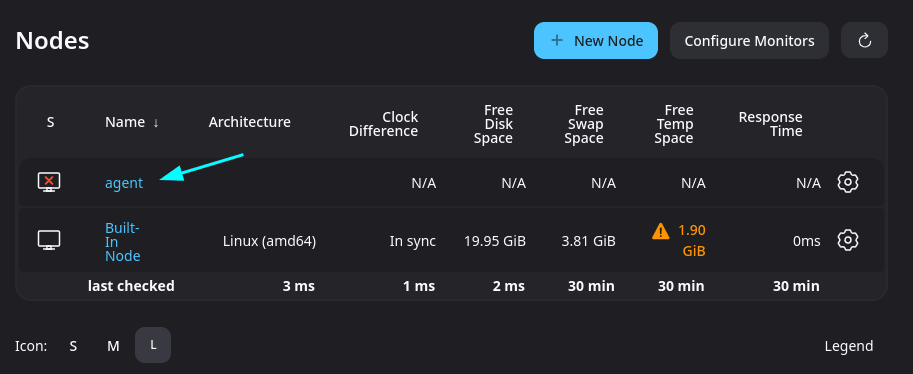Select medium icon size M

pos(113,346)
